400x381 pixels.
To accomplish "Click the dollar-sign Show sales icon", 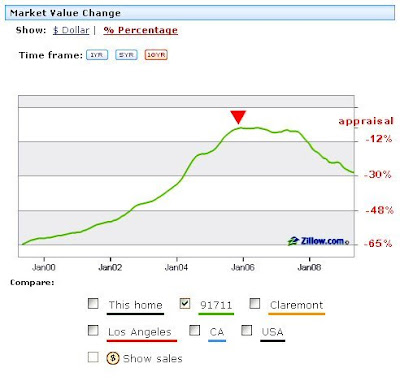I will point(113,358).
